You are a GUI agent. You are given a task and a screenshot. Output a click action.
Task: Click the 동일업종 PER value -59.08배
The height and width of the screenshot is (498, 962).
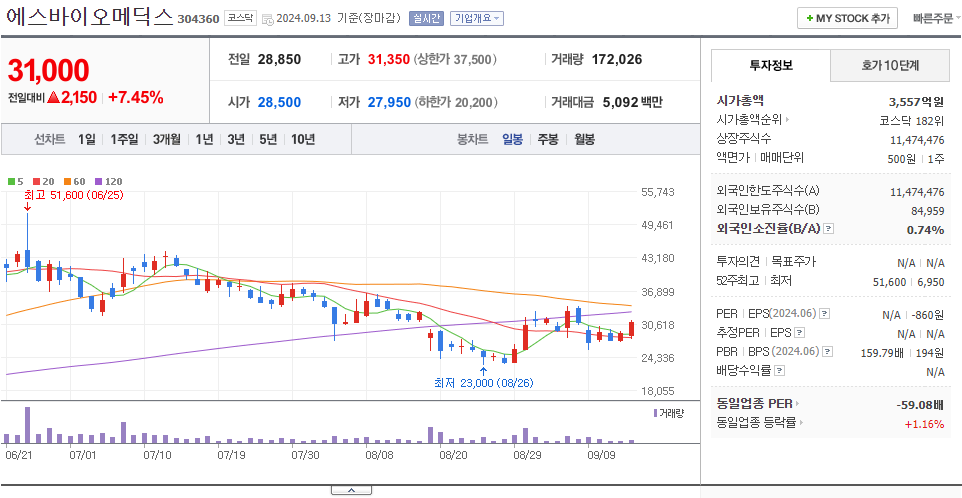tap(920, 404)
